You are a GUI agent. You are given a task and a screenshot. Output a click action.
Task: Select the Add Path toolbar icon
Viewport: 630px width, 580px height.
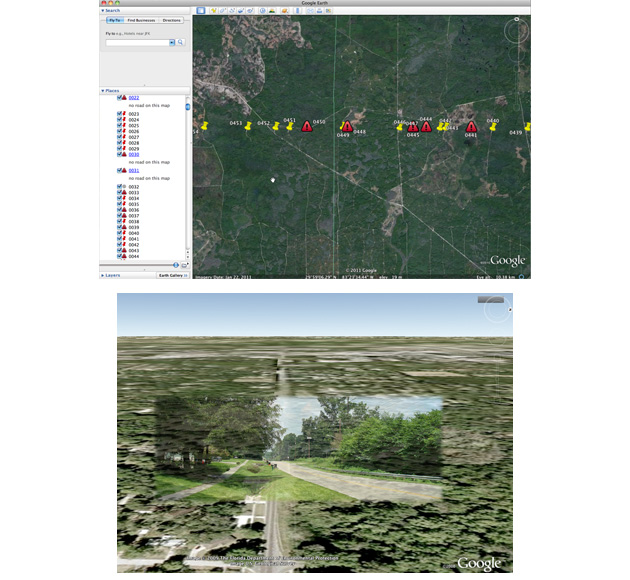(232, 10)
